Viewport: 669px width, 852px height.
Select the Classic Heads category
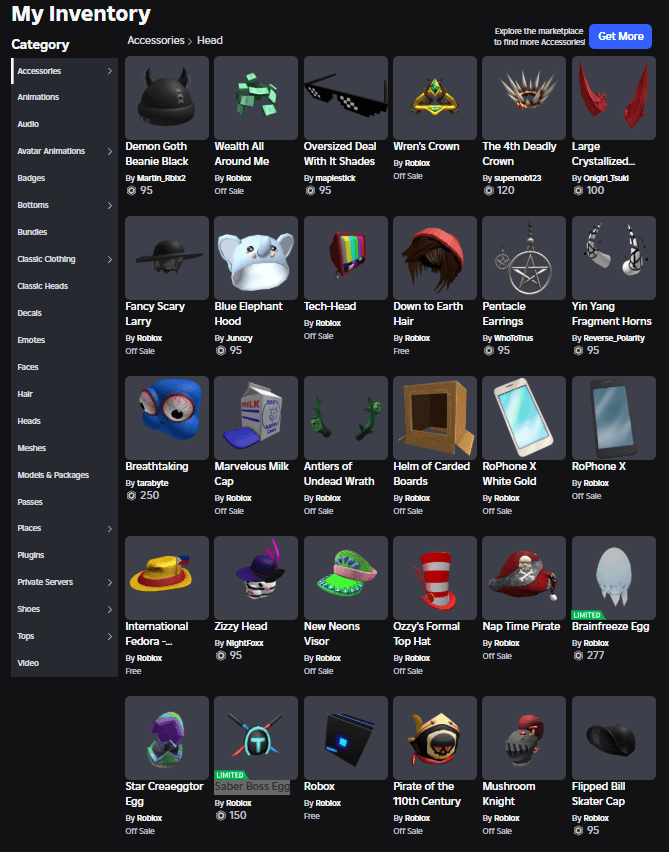tap(42, 286)
